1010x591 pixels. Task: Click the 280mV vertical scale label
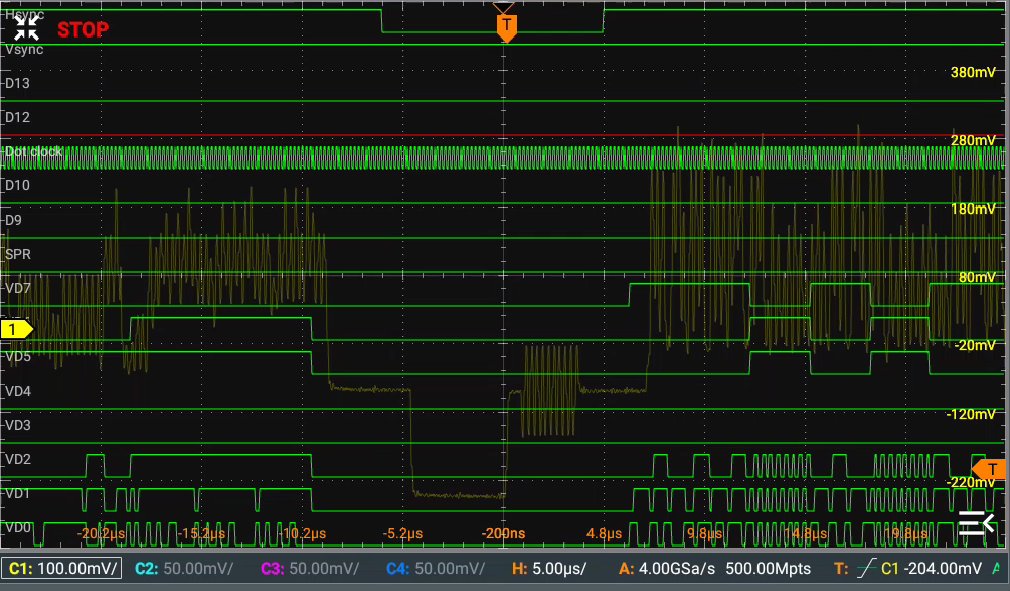pos(973,140)
